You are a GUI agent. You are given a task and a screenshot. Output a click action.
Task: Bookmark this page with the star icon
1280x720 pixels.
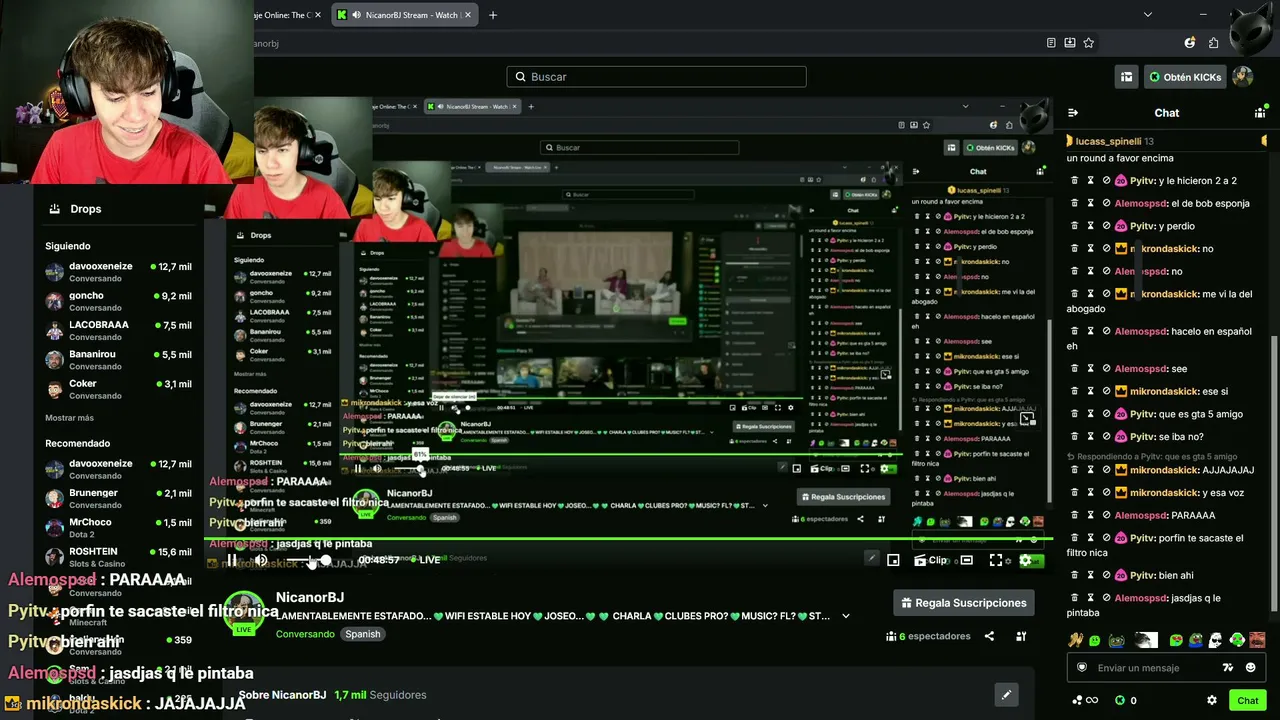tap(1089, 43)
